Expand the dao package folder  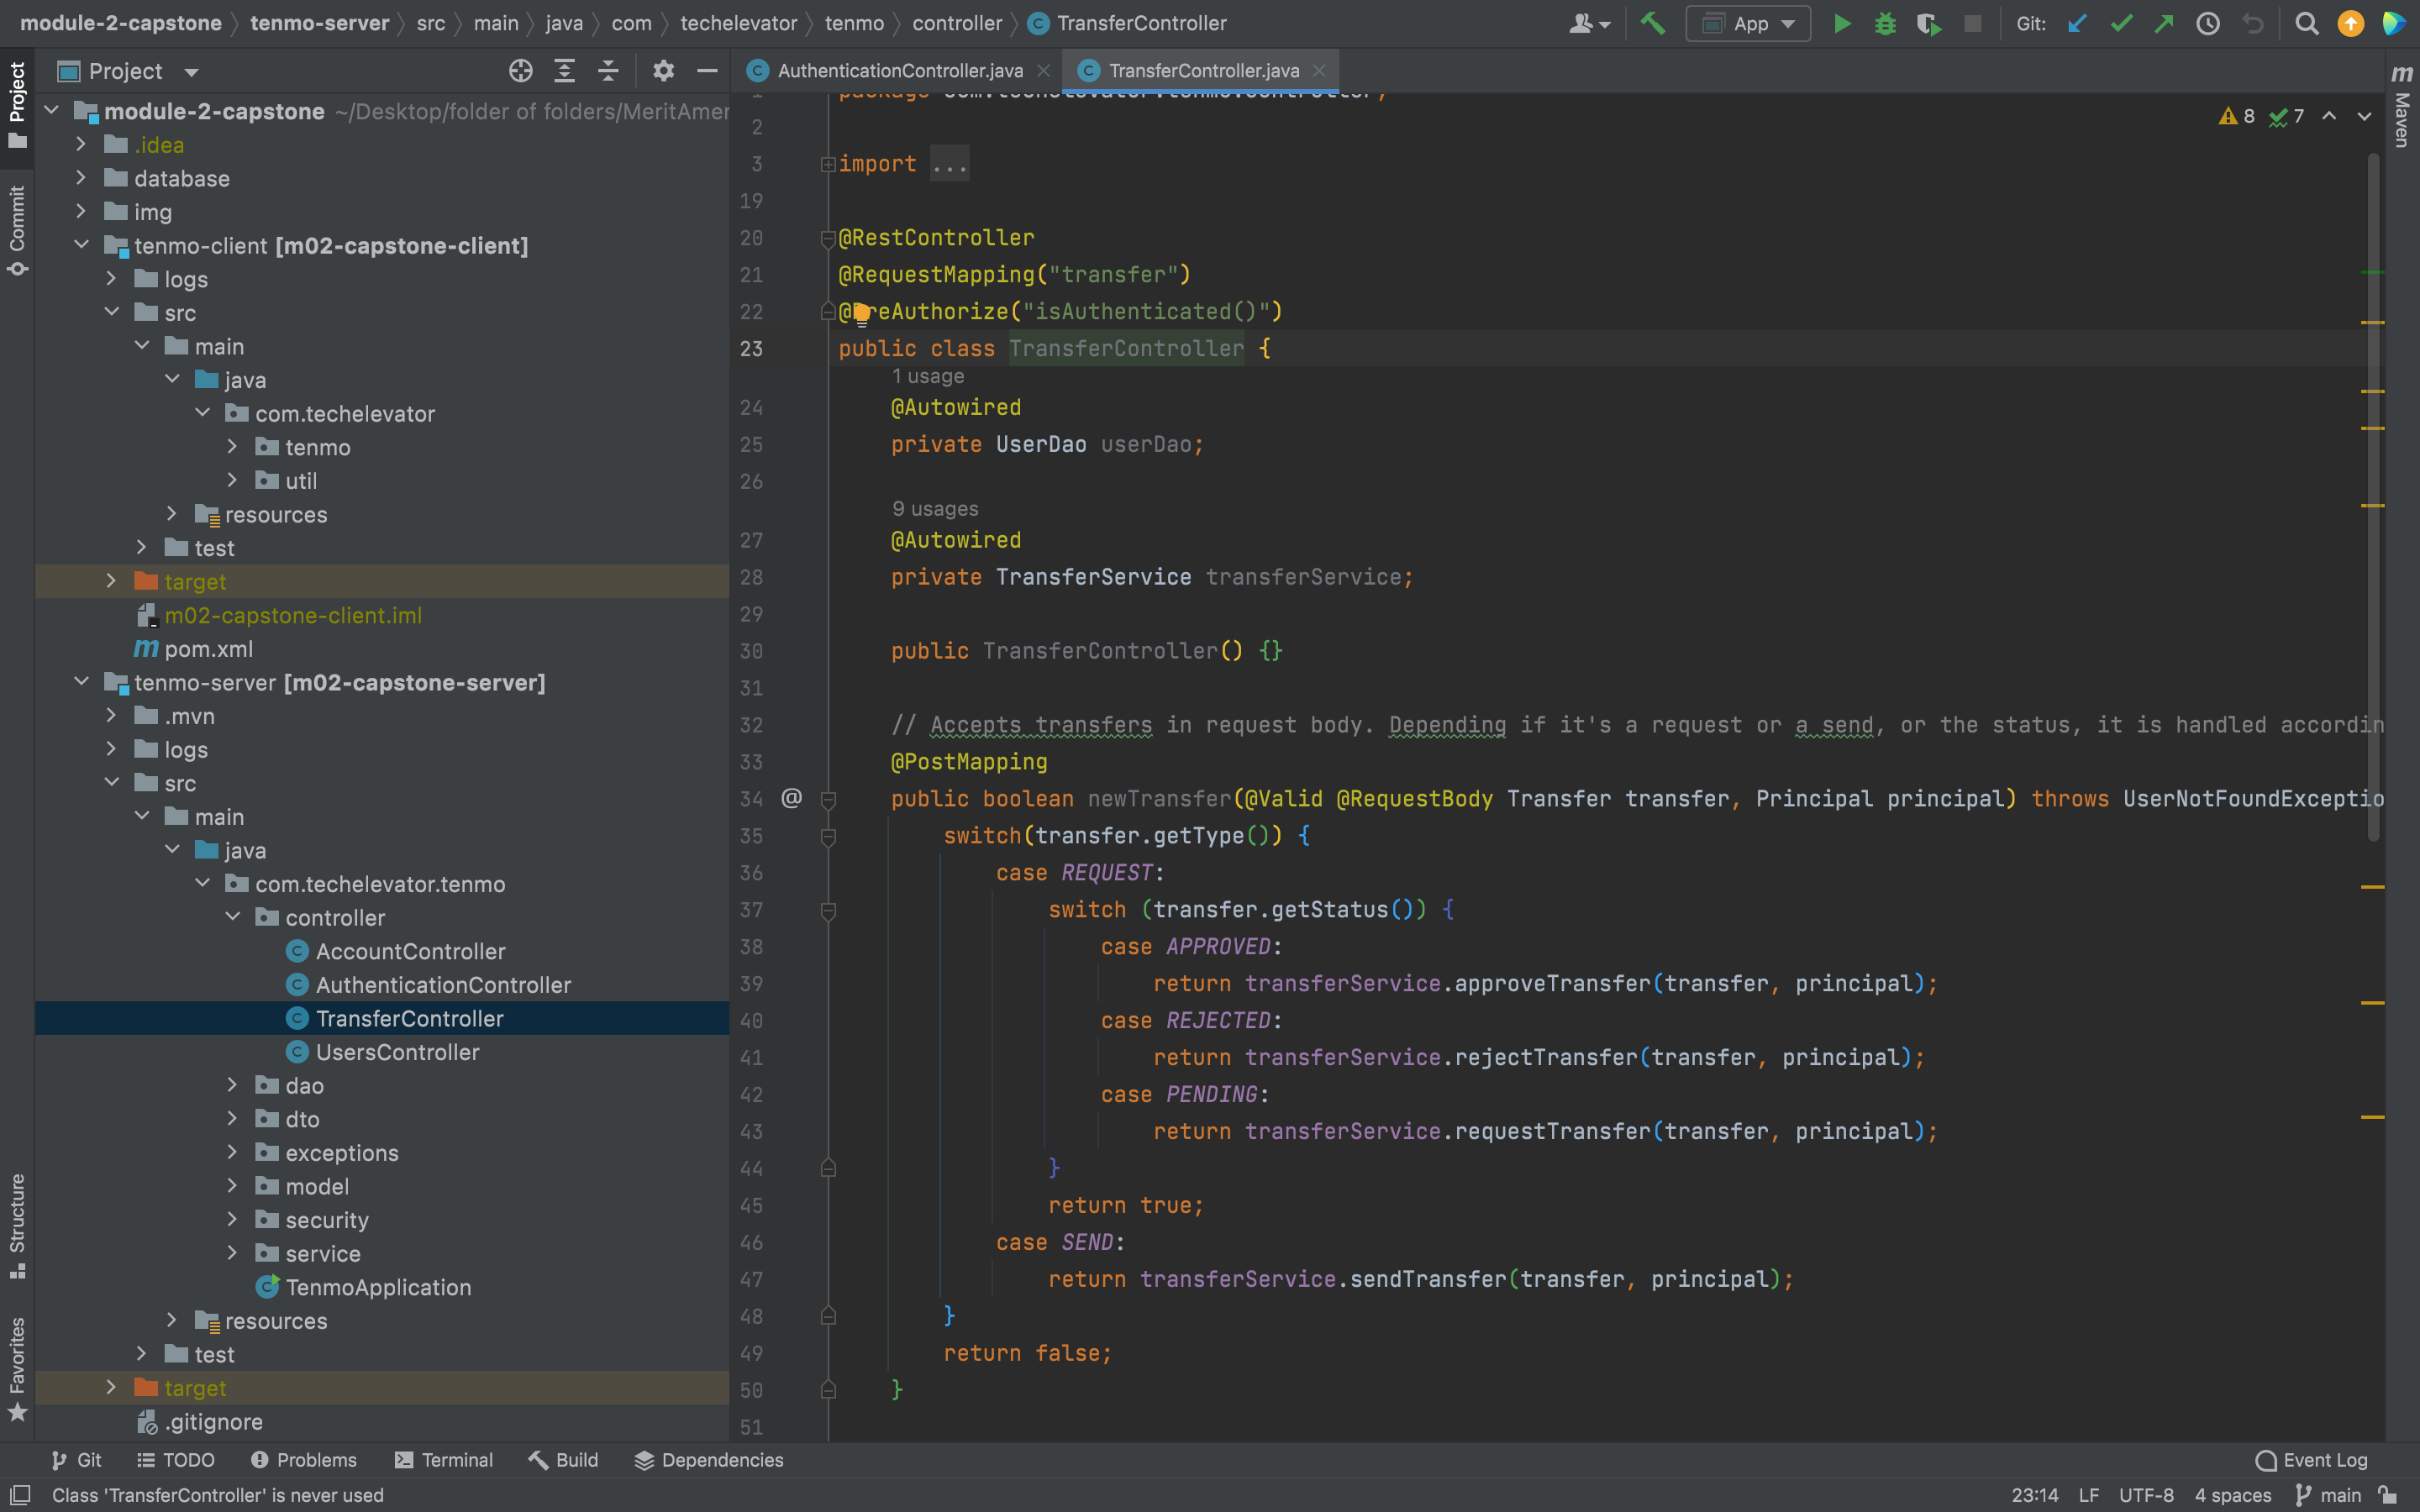(x=232, y=1086)
